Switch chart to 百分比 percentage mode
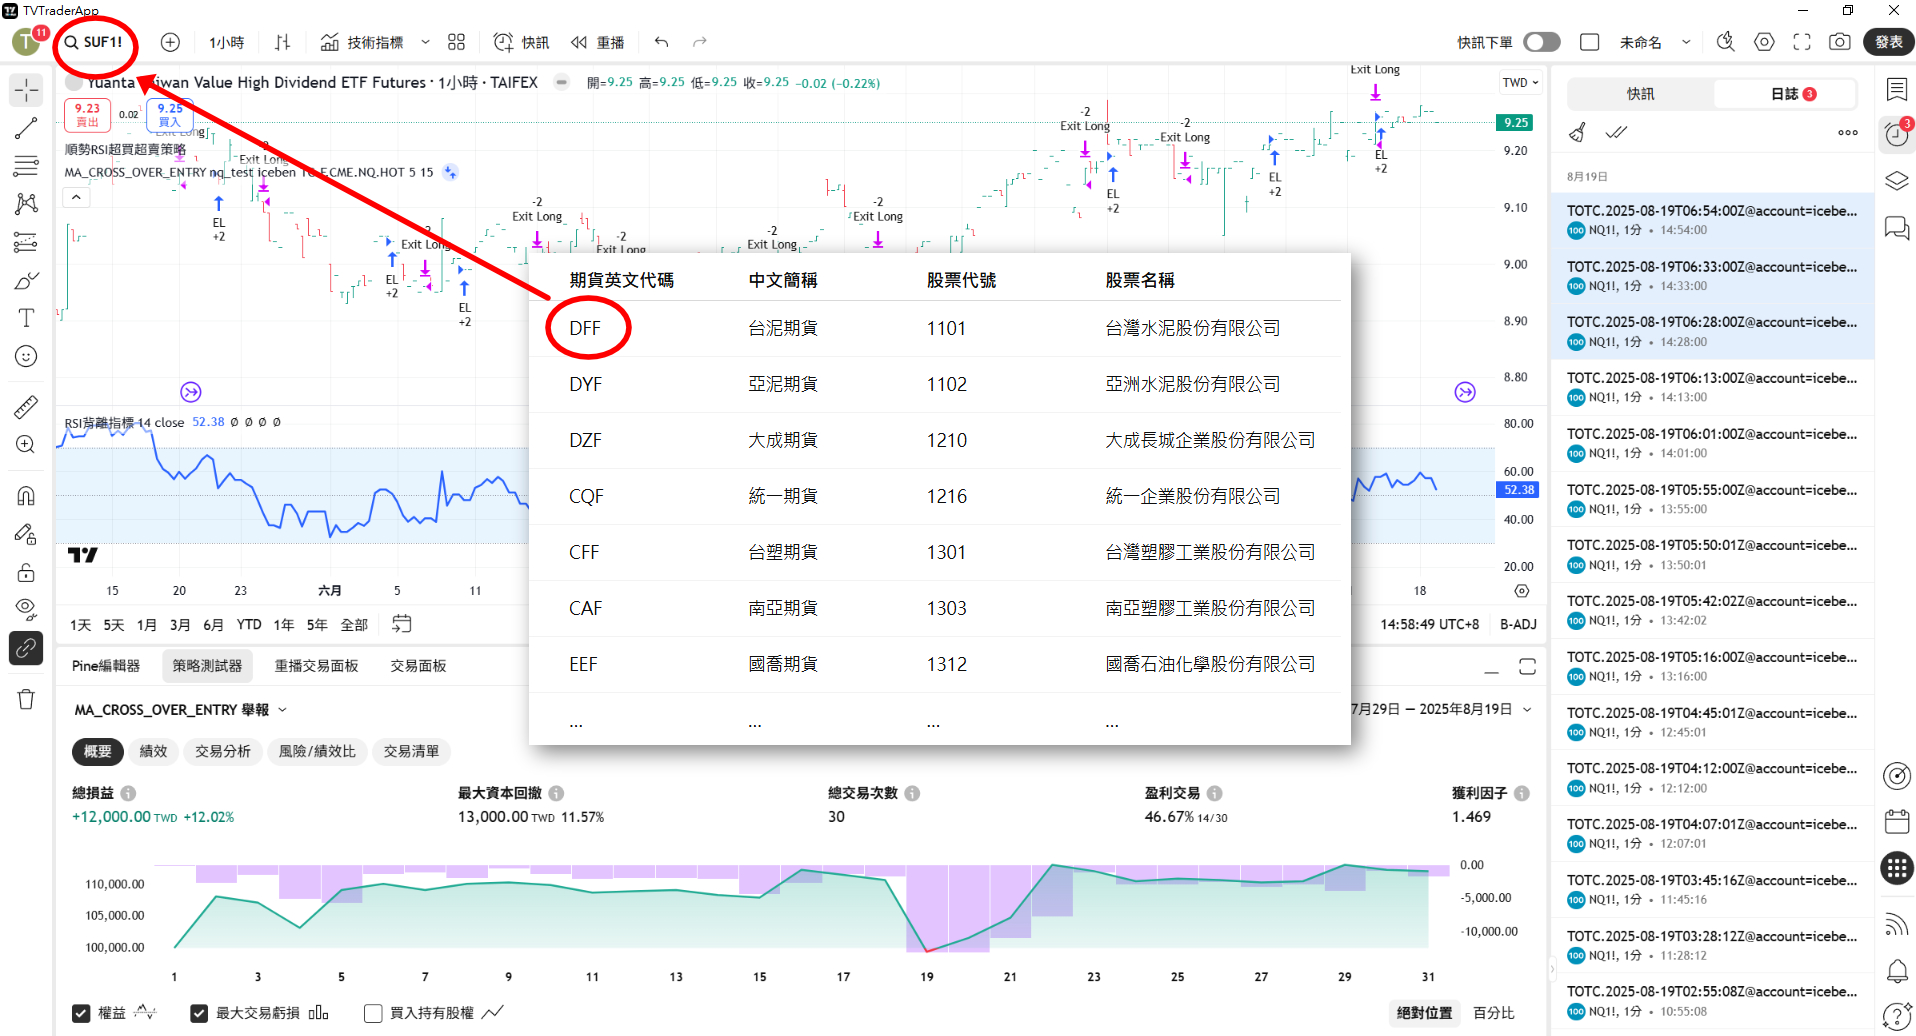Screen dimensions: 1916x1036 click(x=1494, y=1013)
